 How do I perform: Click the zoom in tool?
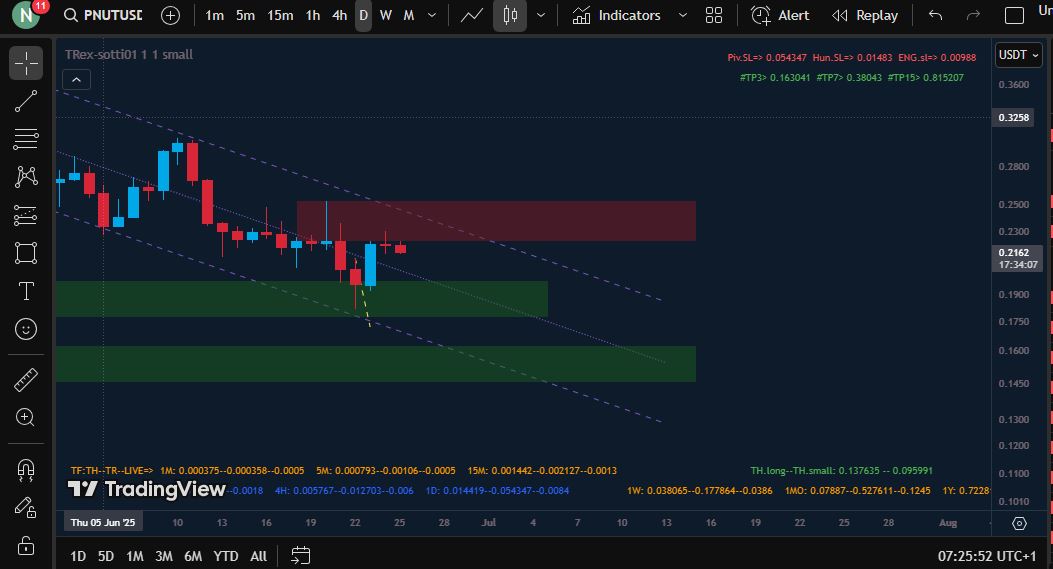click(x=26, y=417)
